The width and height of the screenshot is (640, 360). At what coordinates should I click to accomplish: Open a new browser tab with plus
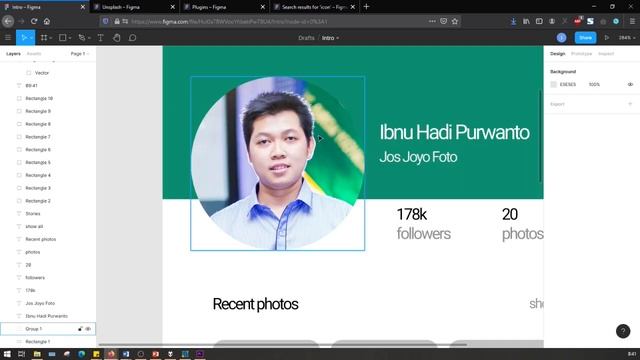(366, 7)
